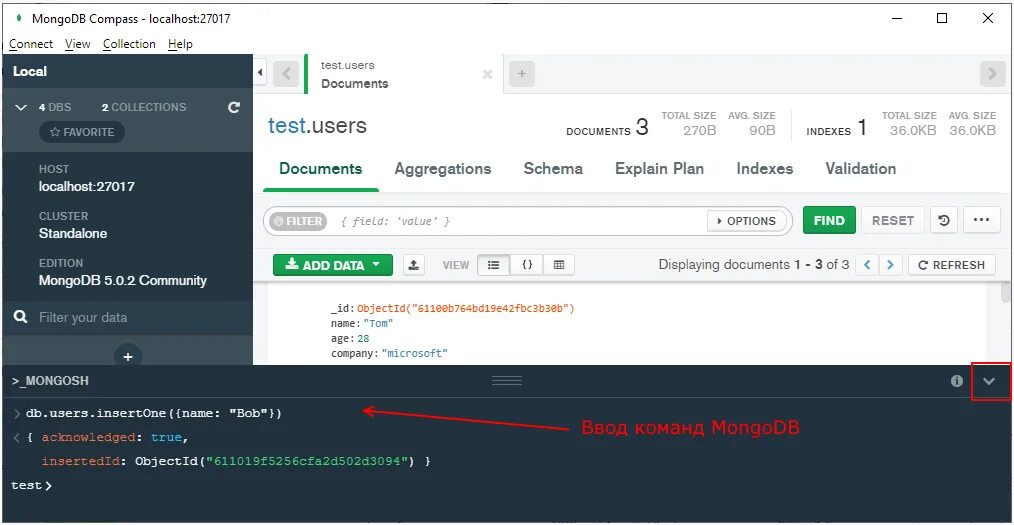The height and width of the screenshot is (525, 1014).
Task: Open the Indexes tab
Action: 764,169
